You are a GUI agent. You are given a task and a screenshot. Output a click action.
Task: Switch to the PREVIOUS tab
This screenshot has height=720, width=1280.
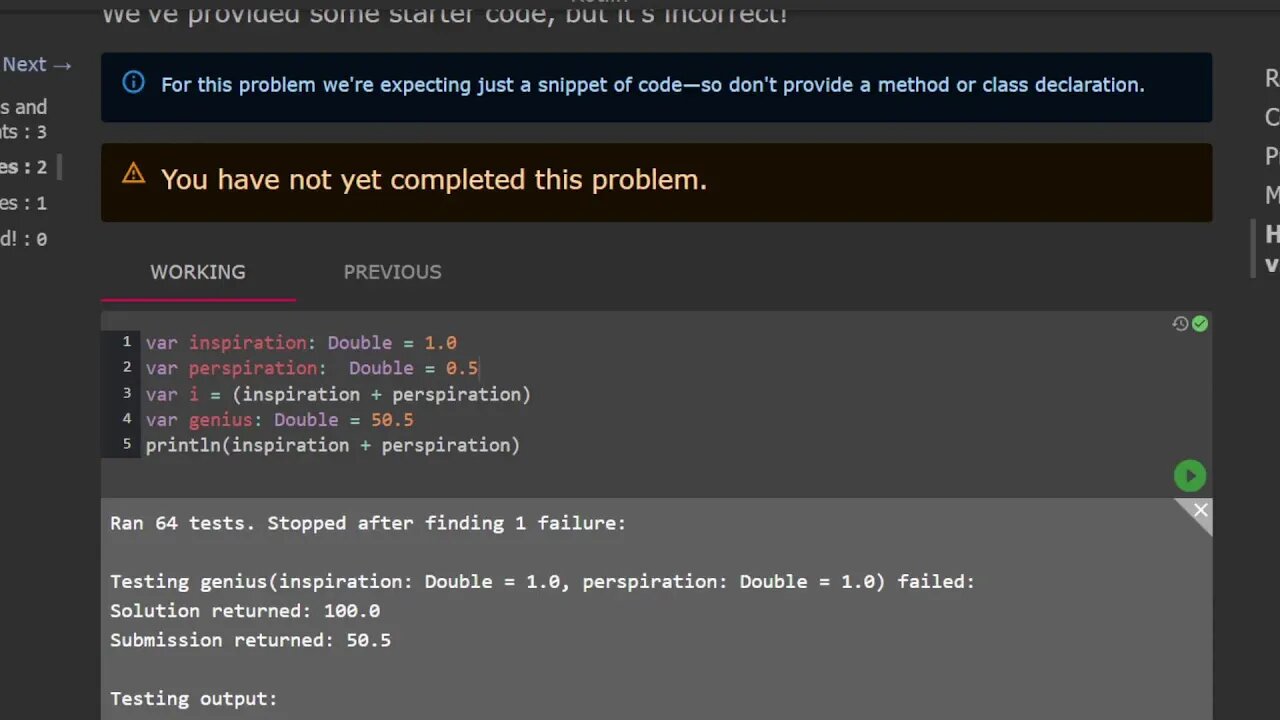(392, 272)
